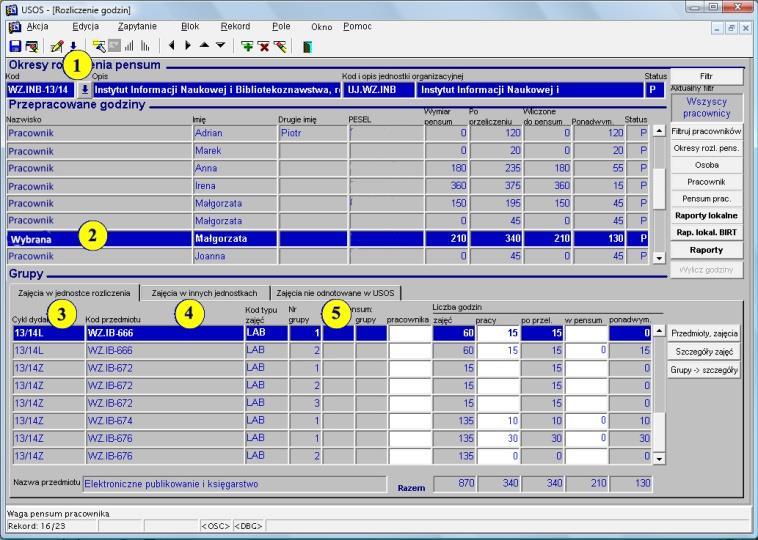Click the employee list scrollbar thumb

point(659,189)
